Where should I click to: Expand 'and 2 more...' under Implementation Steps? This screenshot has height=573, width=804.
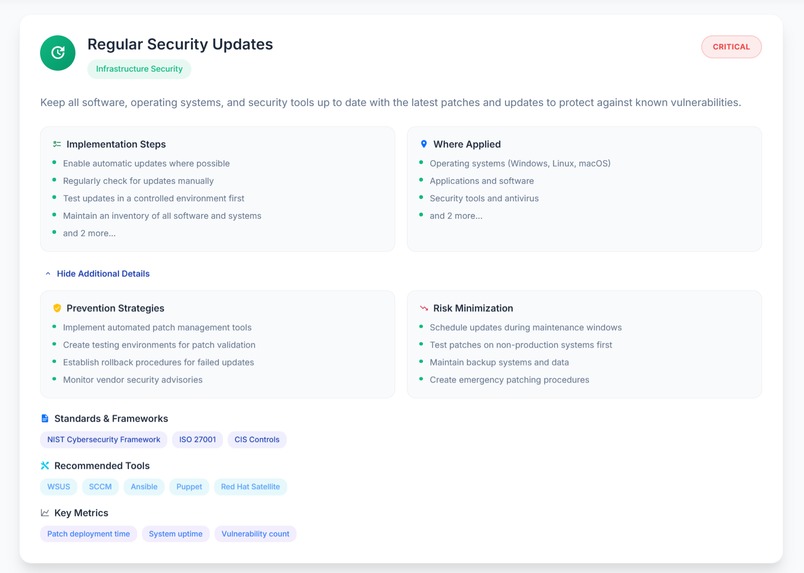coord(89,233)
